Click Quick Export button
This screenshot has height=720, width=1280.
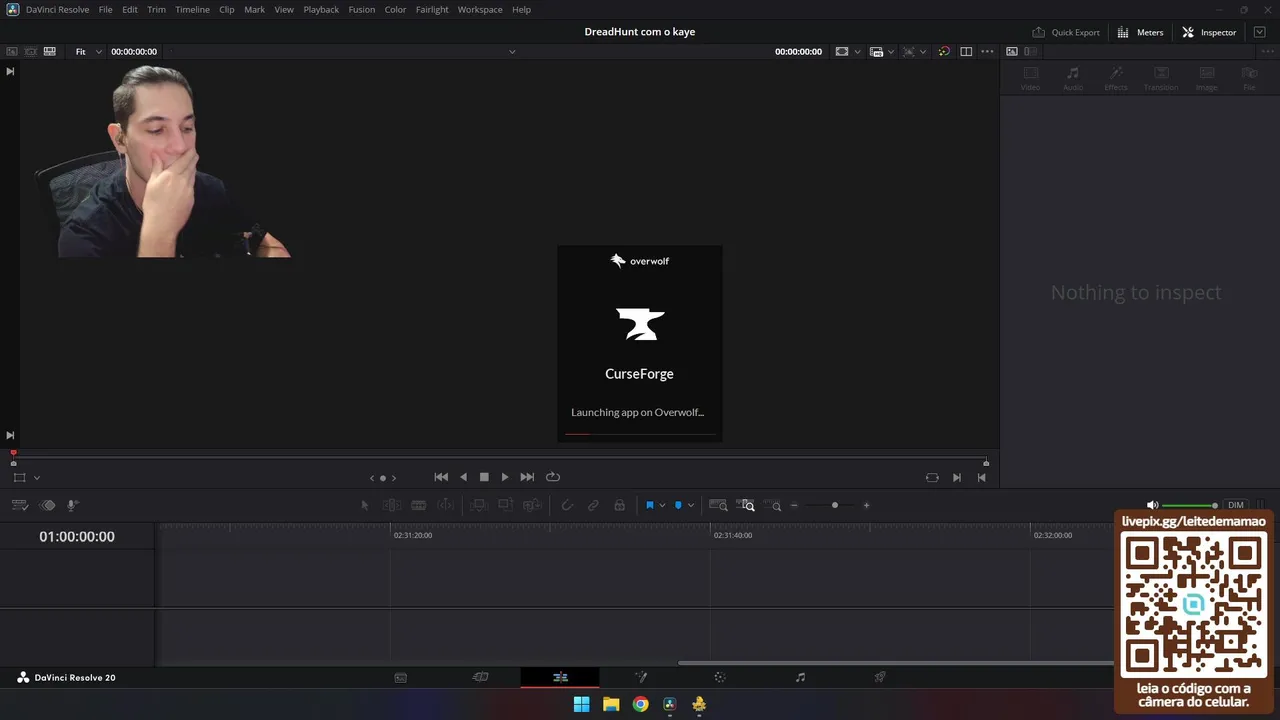1066,32
